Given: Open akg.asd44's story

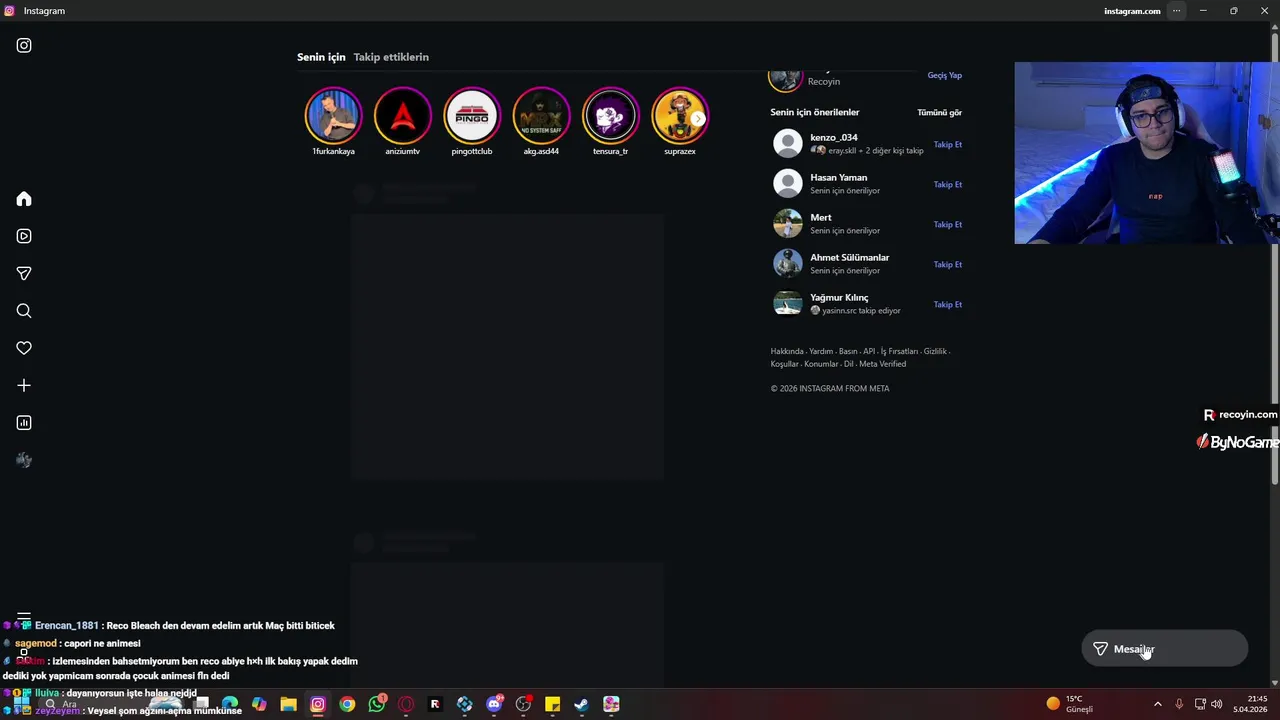Looking at the screenshot, I should [541, 116].
